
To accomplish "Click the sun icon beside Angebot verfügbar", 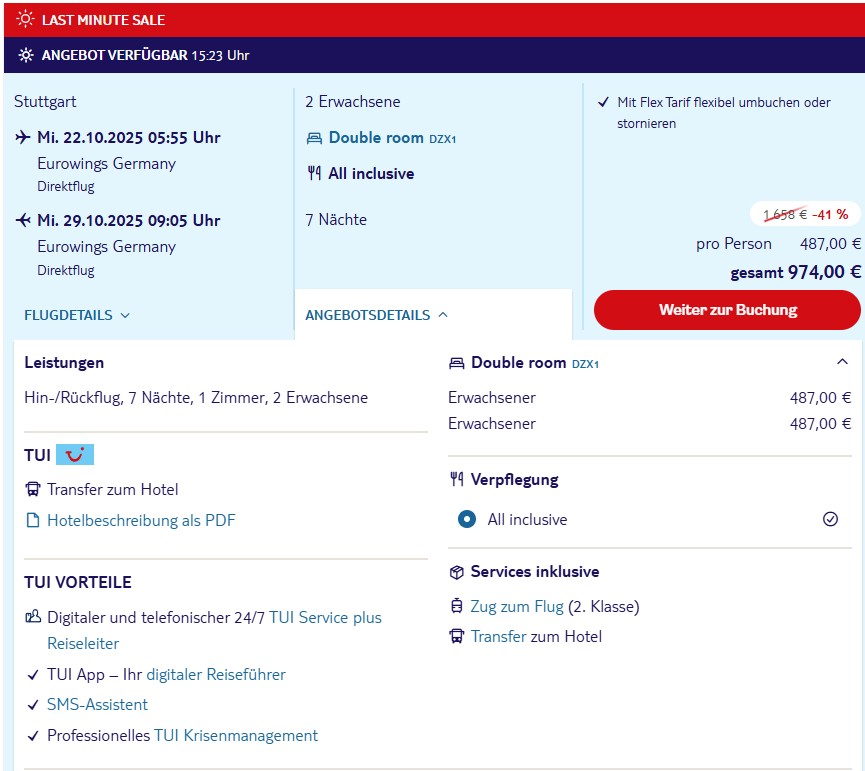I will click(x=25, y=55).
